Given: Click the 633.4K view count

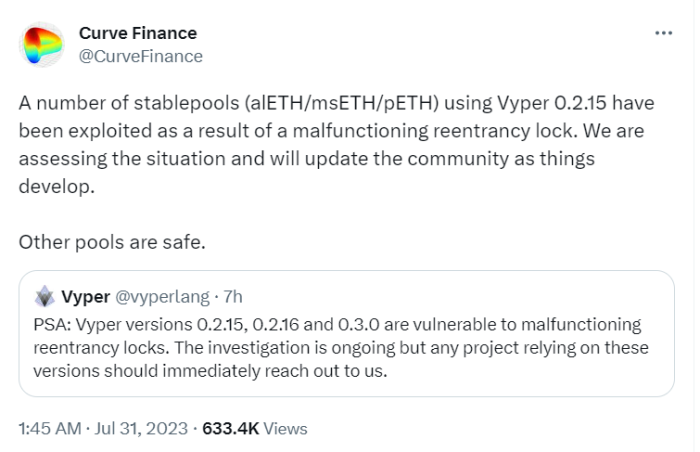Looking at the screenshot, I should pyautogui.click(x=231, y=428).
